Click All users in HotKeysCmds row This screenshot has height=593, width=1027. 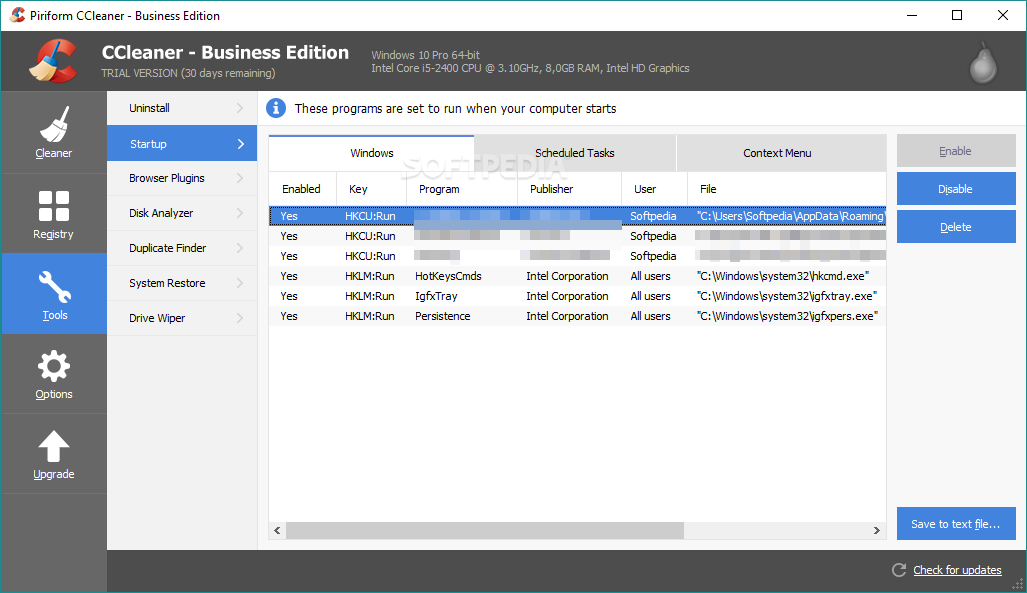coord(650,276)
